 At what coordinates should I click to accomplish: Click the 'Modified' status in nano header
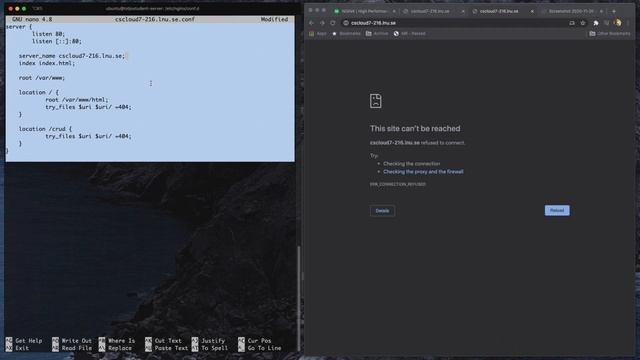(274, 19)
